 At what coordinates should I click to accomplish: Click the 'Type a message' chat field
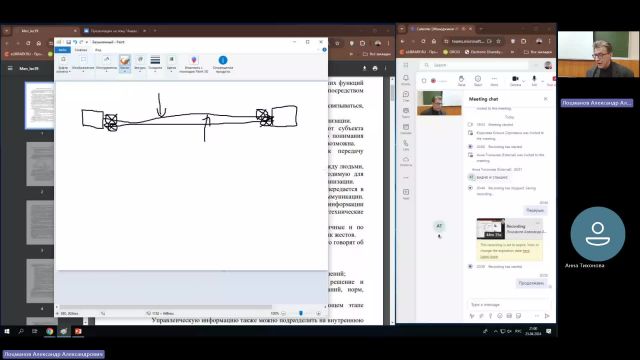click(x=509, y=304)
